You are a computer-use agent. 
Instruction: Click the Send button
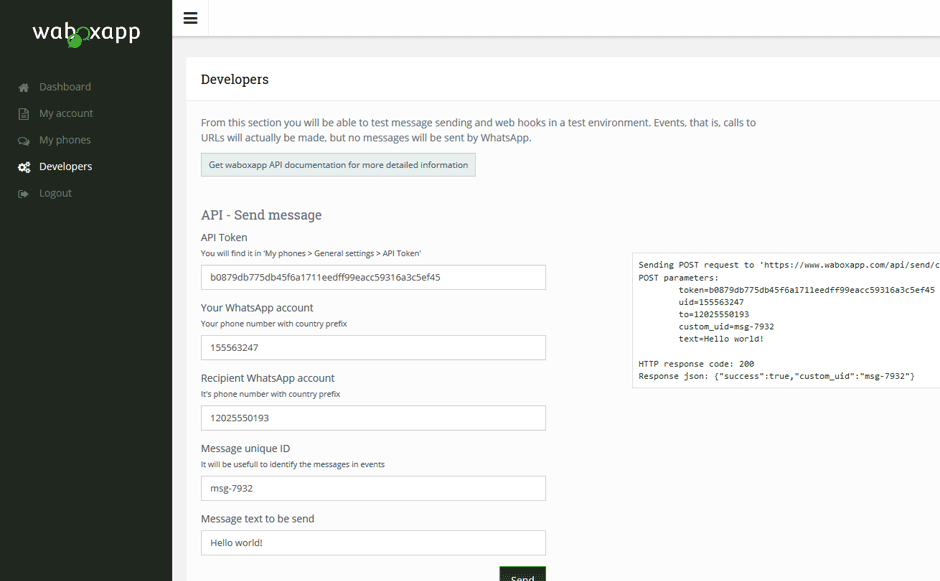(522, 574)
